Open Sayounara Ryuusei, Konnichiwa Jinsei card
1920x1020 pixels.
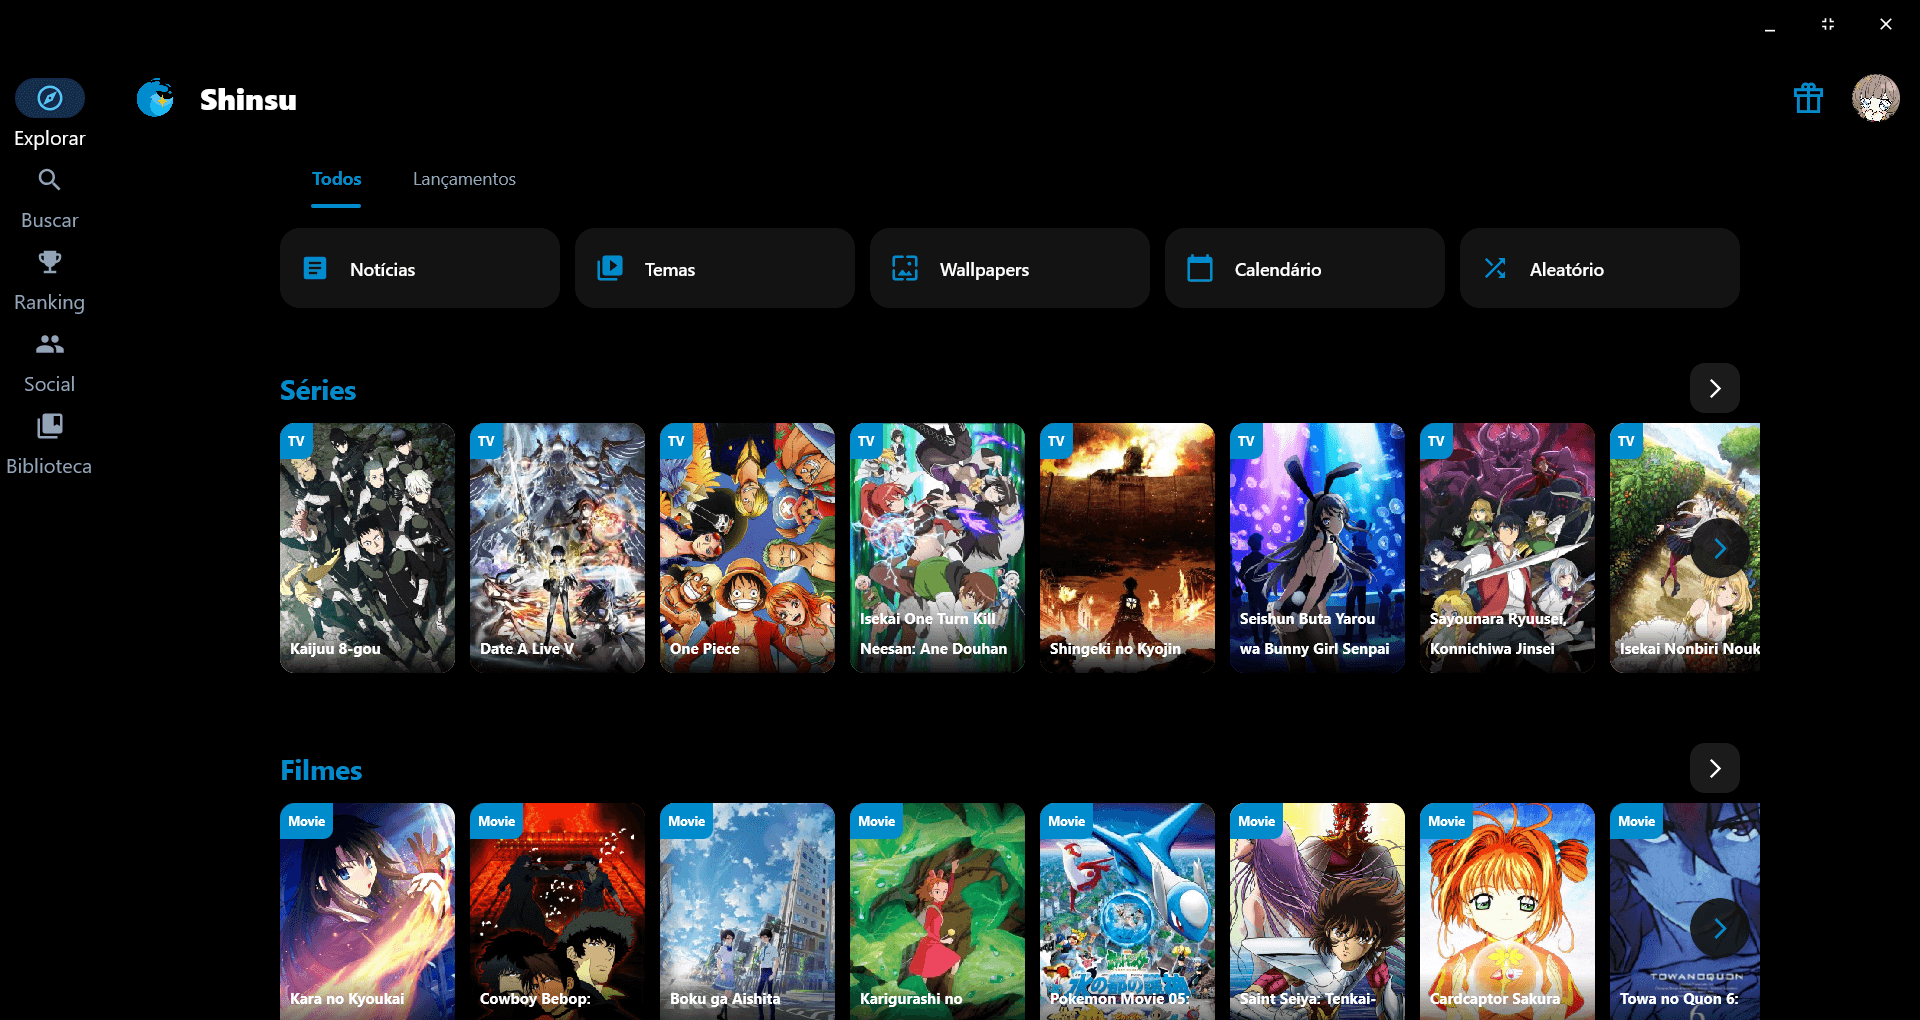pyautogui.click(x=1507, y=548)
